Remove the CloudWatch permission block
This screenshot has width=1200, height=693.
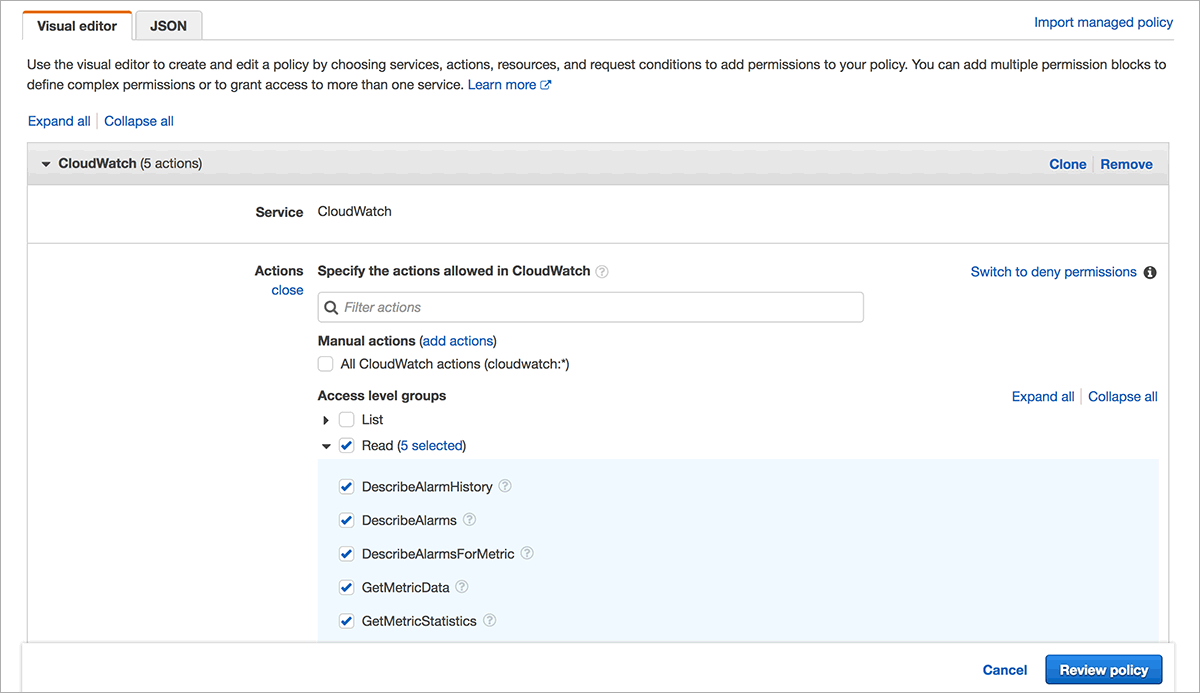[1126, 164]
